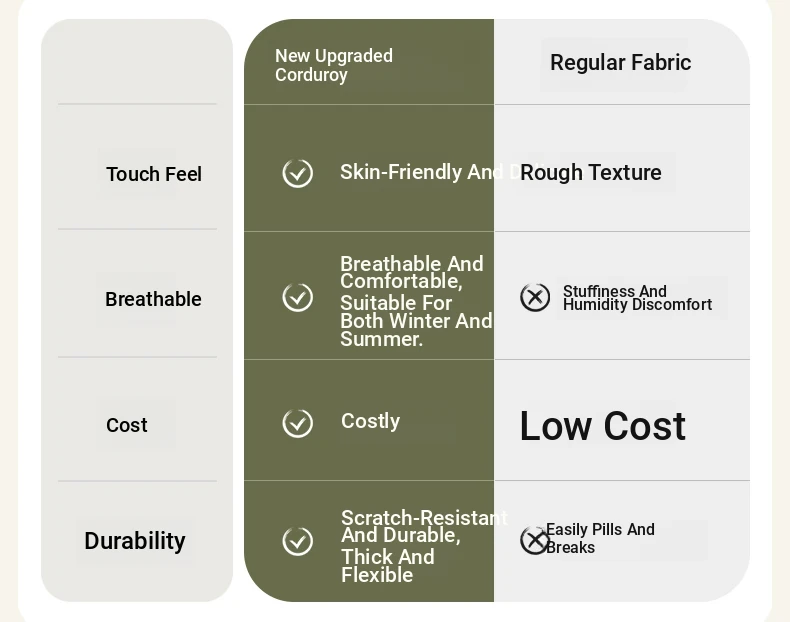Click the Skin-Friendly And text
790x622 pixels.
421,172
